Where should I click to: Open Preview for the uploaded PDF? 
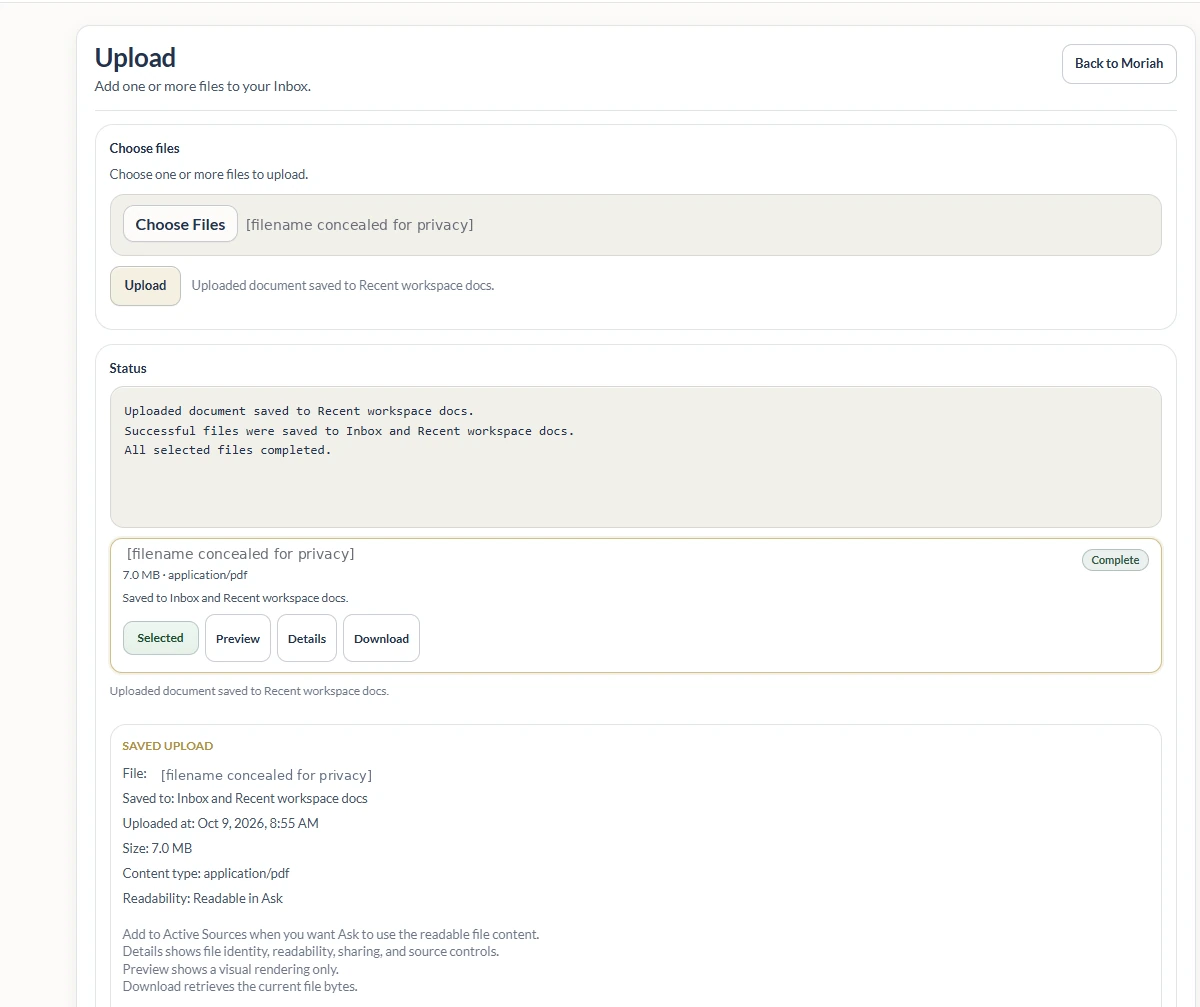tap(238, 638)
